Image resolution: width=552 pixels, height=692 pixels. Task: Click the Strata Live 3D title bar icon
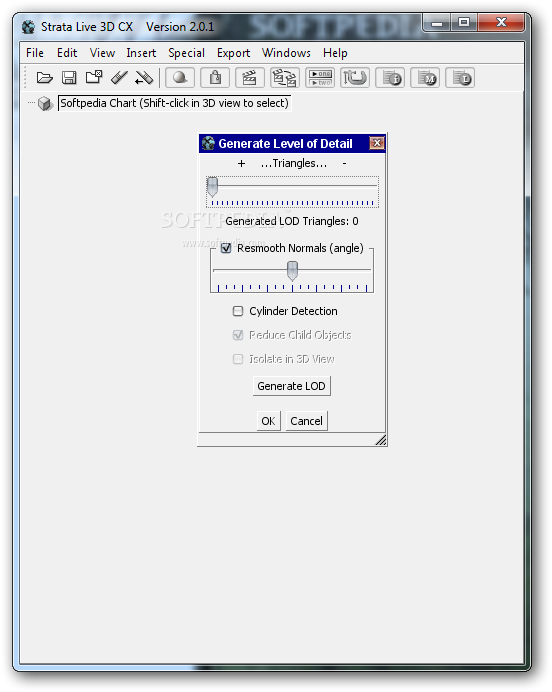pyautogui.click(x=28, y=27)
